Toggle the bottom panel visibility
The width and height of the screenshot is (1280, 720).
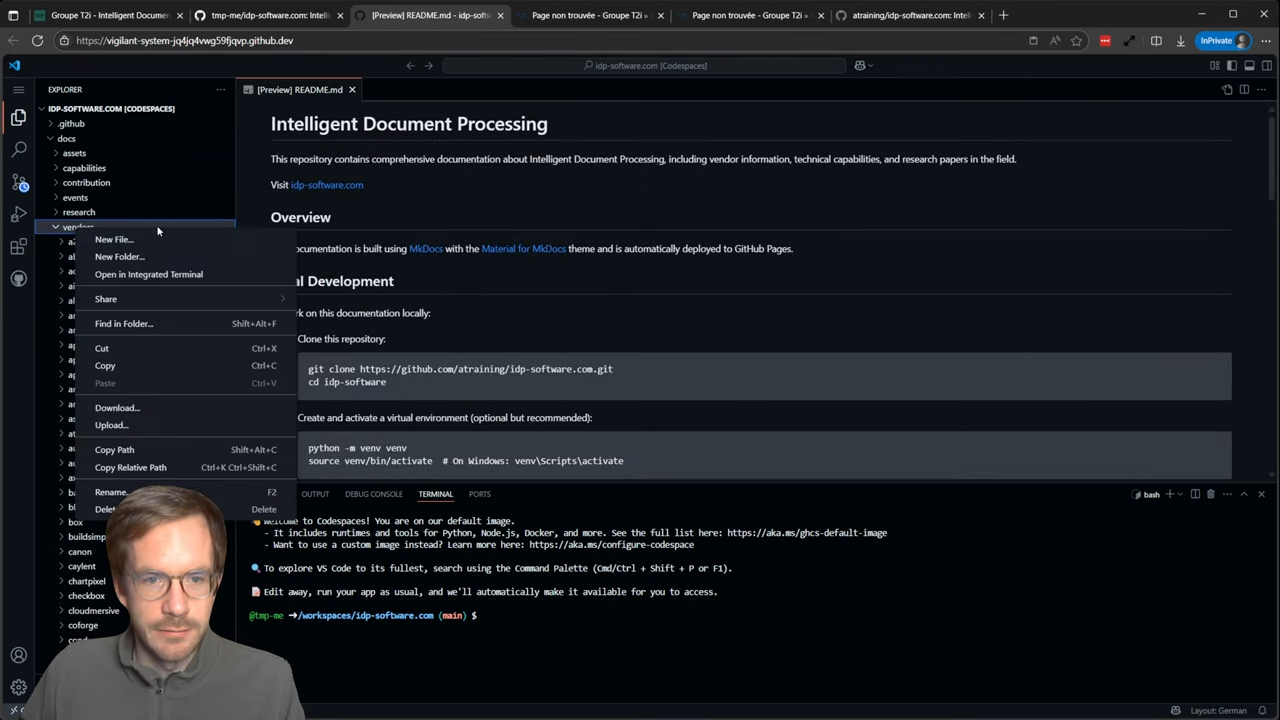click(1249, 66)
